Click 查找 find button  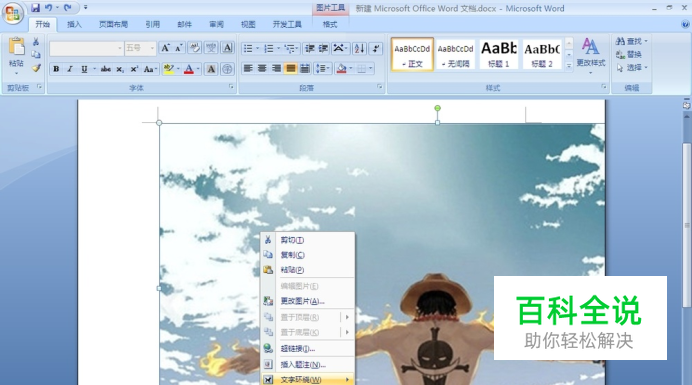click(632, 42)
